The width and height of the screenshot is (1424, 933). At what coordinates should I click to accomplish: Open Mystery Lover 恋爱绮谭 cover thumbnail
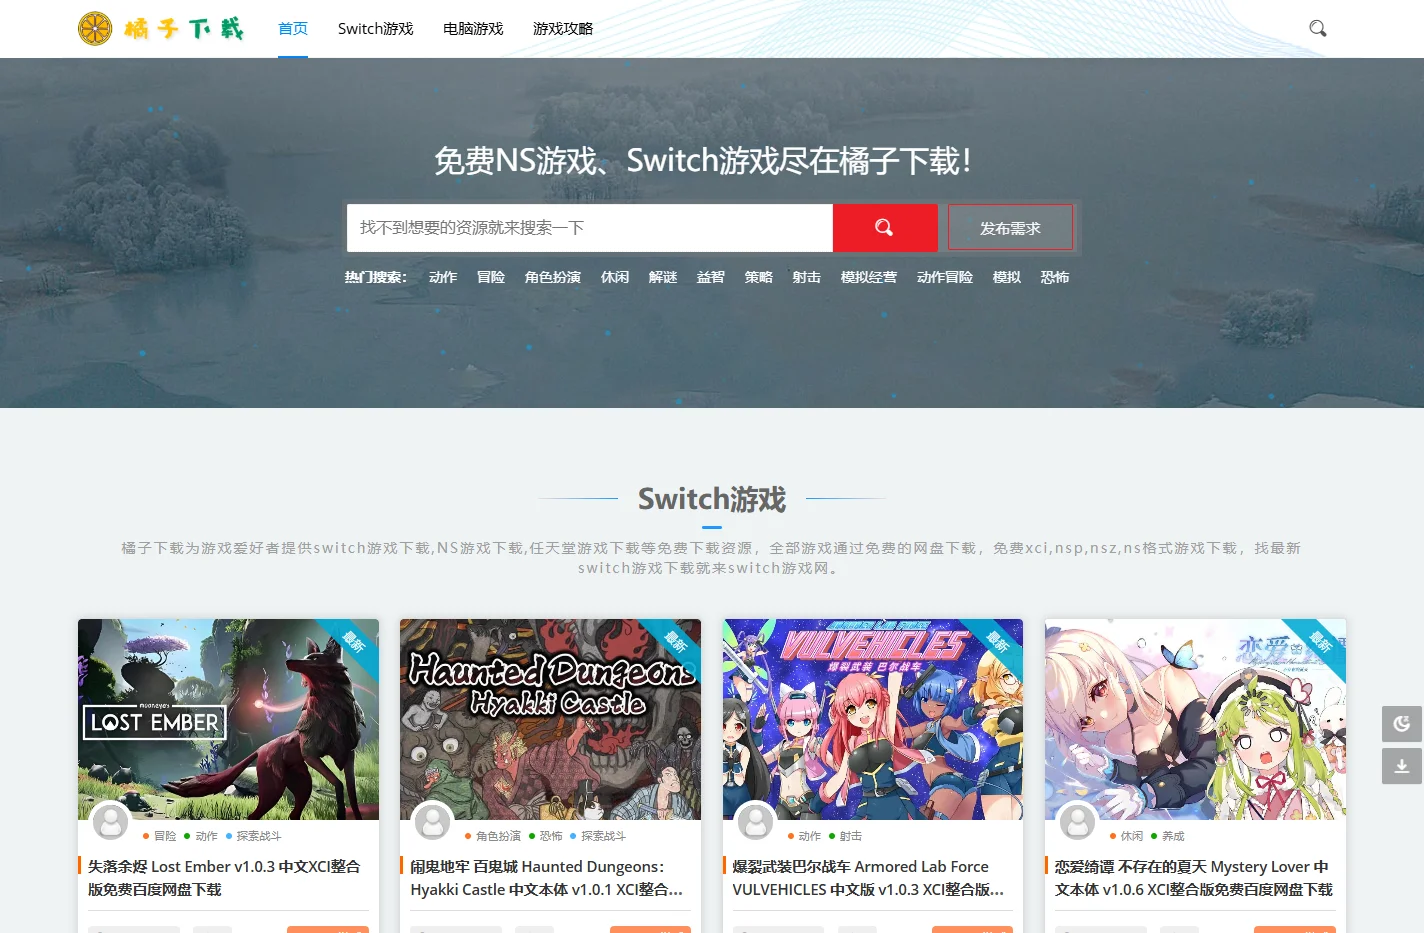click(x=1195, y=719)
